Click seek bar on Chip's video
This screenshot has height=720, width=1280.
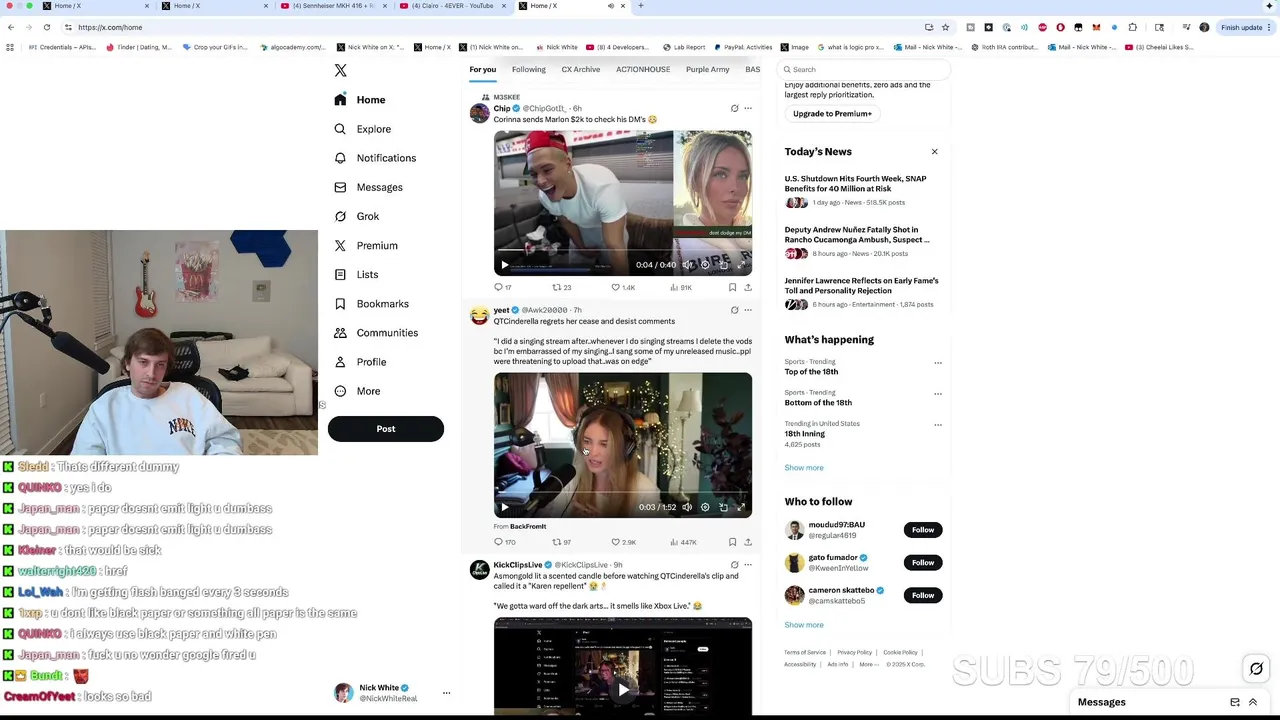coord(622,251)
